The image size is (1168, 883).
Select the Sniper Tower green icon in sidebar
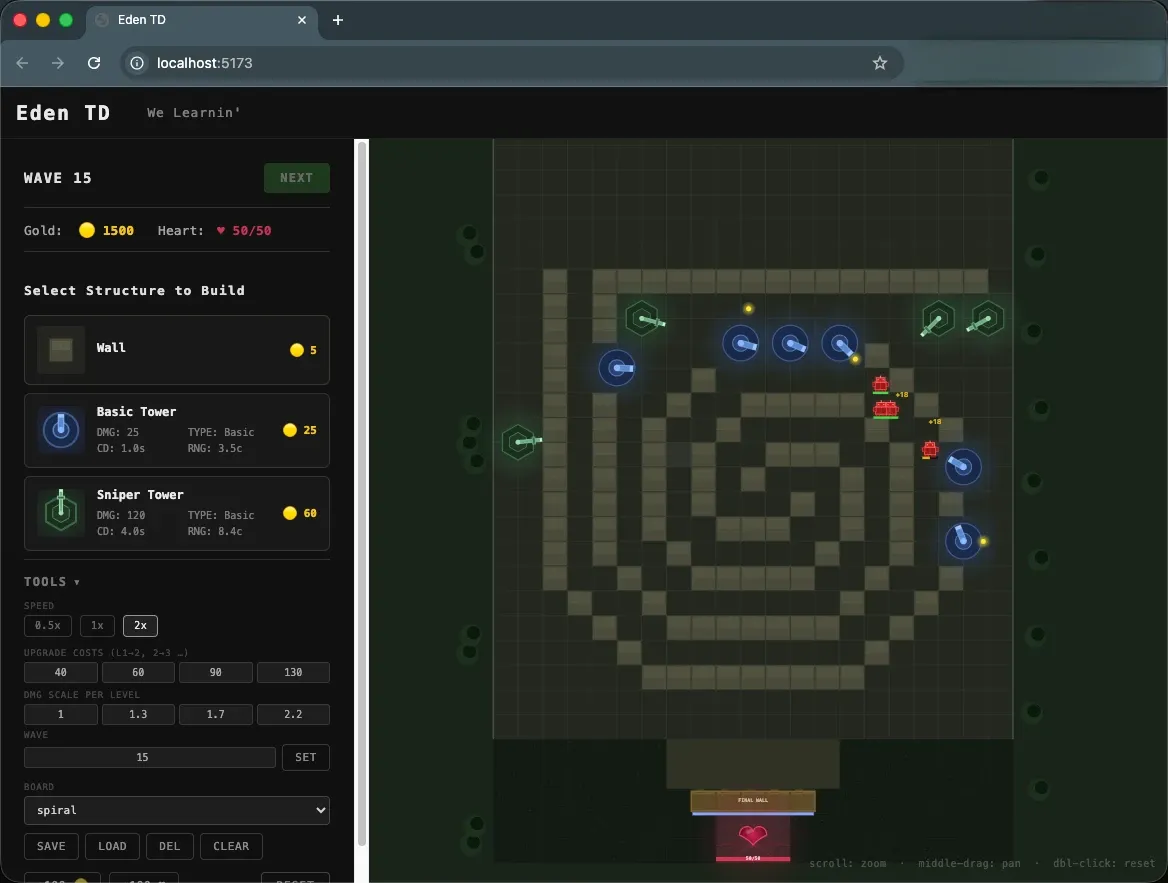click(60, 513)
